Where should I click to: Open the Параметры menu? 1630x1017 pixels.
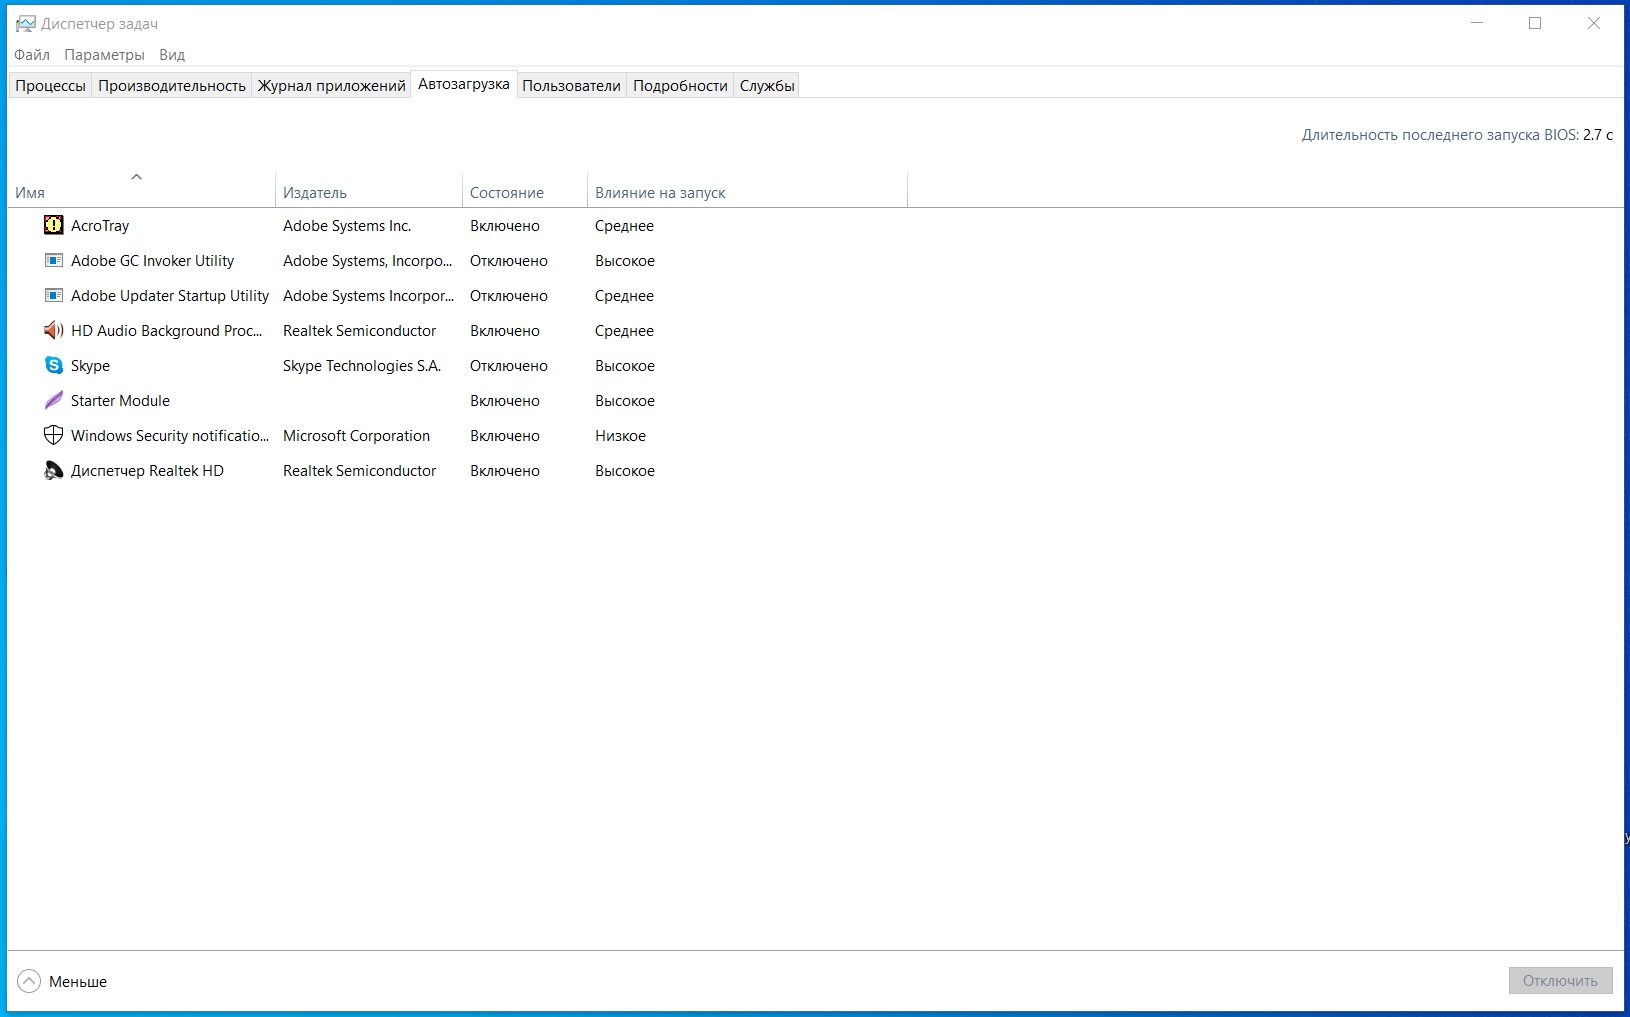(x=104, y=55)
